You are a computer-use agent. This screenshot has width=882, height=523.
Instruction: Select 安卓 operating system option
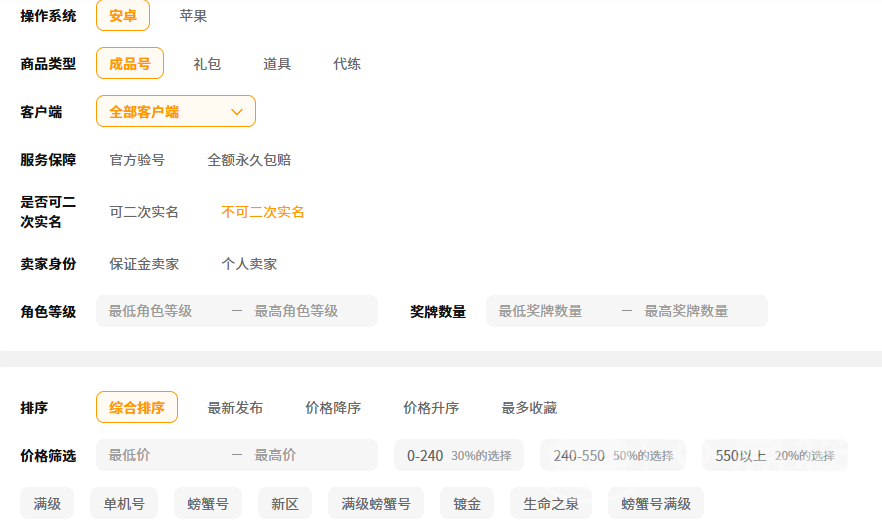coord(123,16)
